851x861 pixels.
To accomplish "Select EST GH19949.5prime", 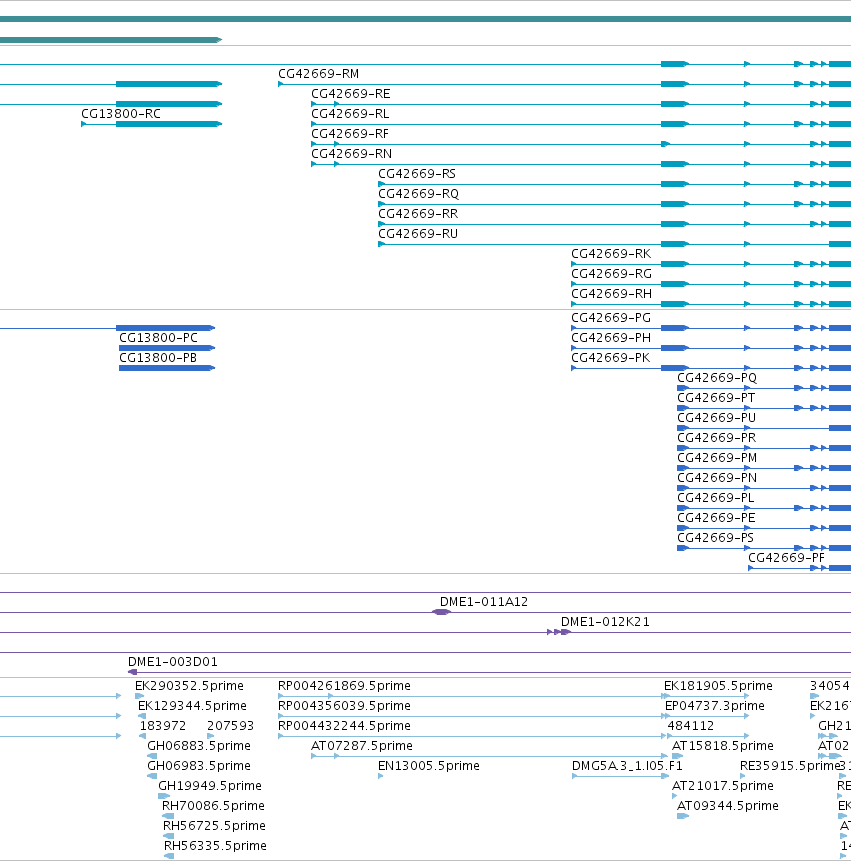I will (210, 786).
